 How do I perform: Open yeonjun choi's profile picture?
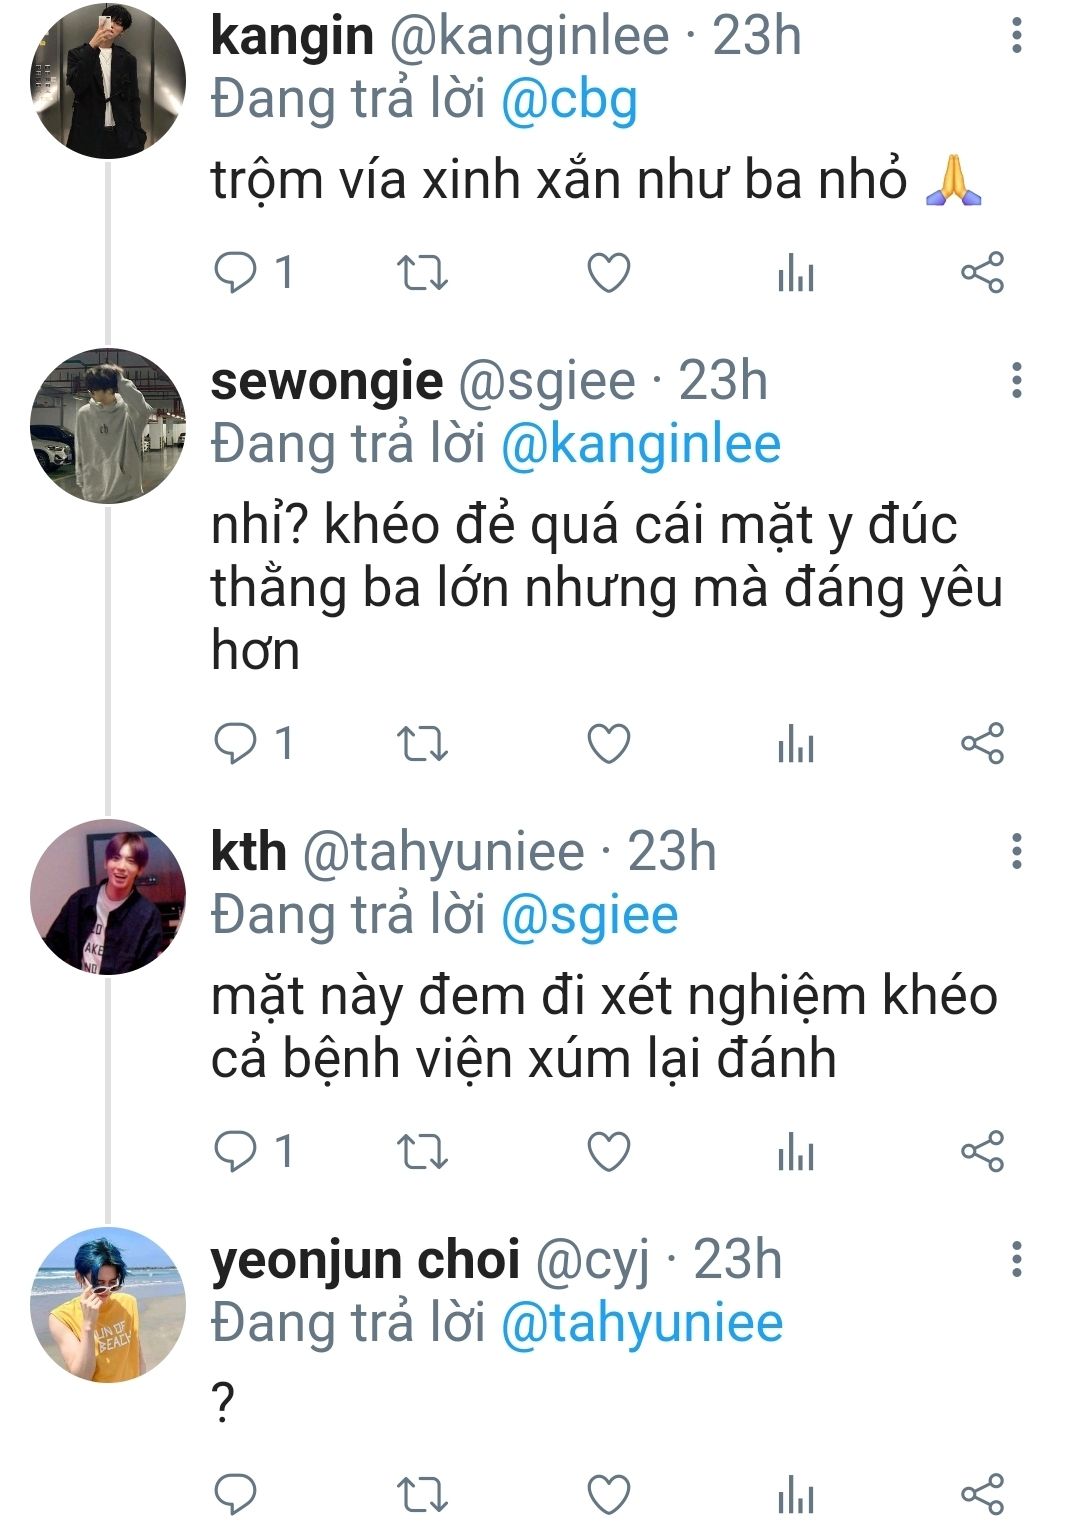click(108, 1305)
